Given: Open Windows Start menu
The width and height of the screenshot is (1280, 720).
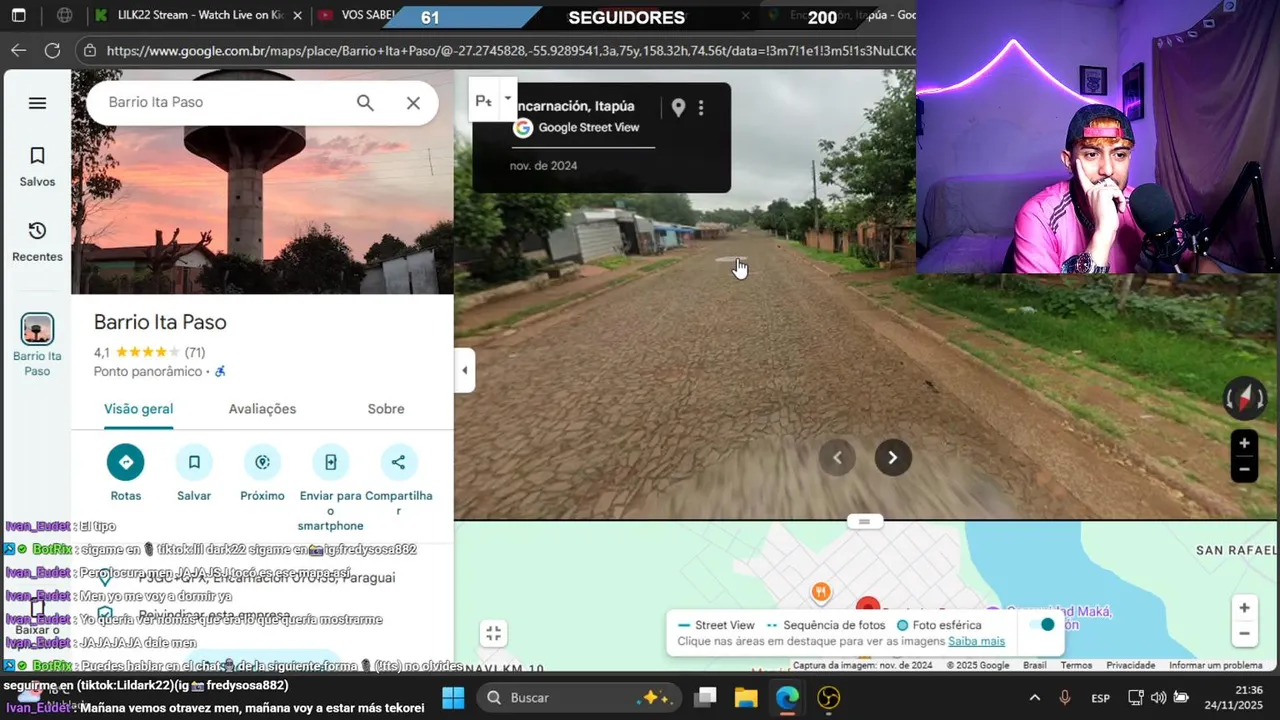Looking at the screenshot, I should click(x=453, y=697).
